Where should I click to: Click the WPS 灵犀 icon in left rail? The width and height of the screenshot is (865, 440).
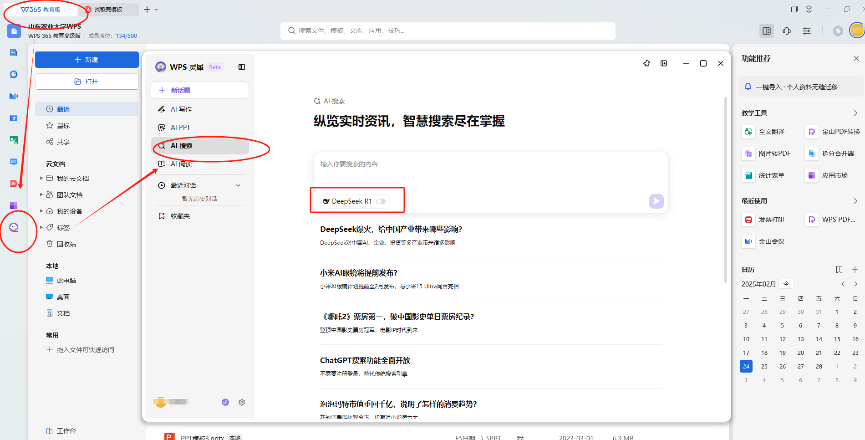click(13, 227)
